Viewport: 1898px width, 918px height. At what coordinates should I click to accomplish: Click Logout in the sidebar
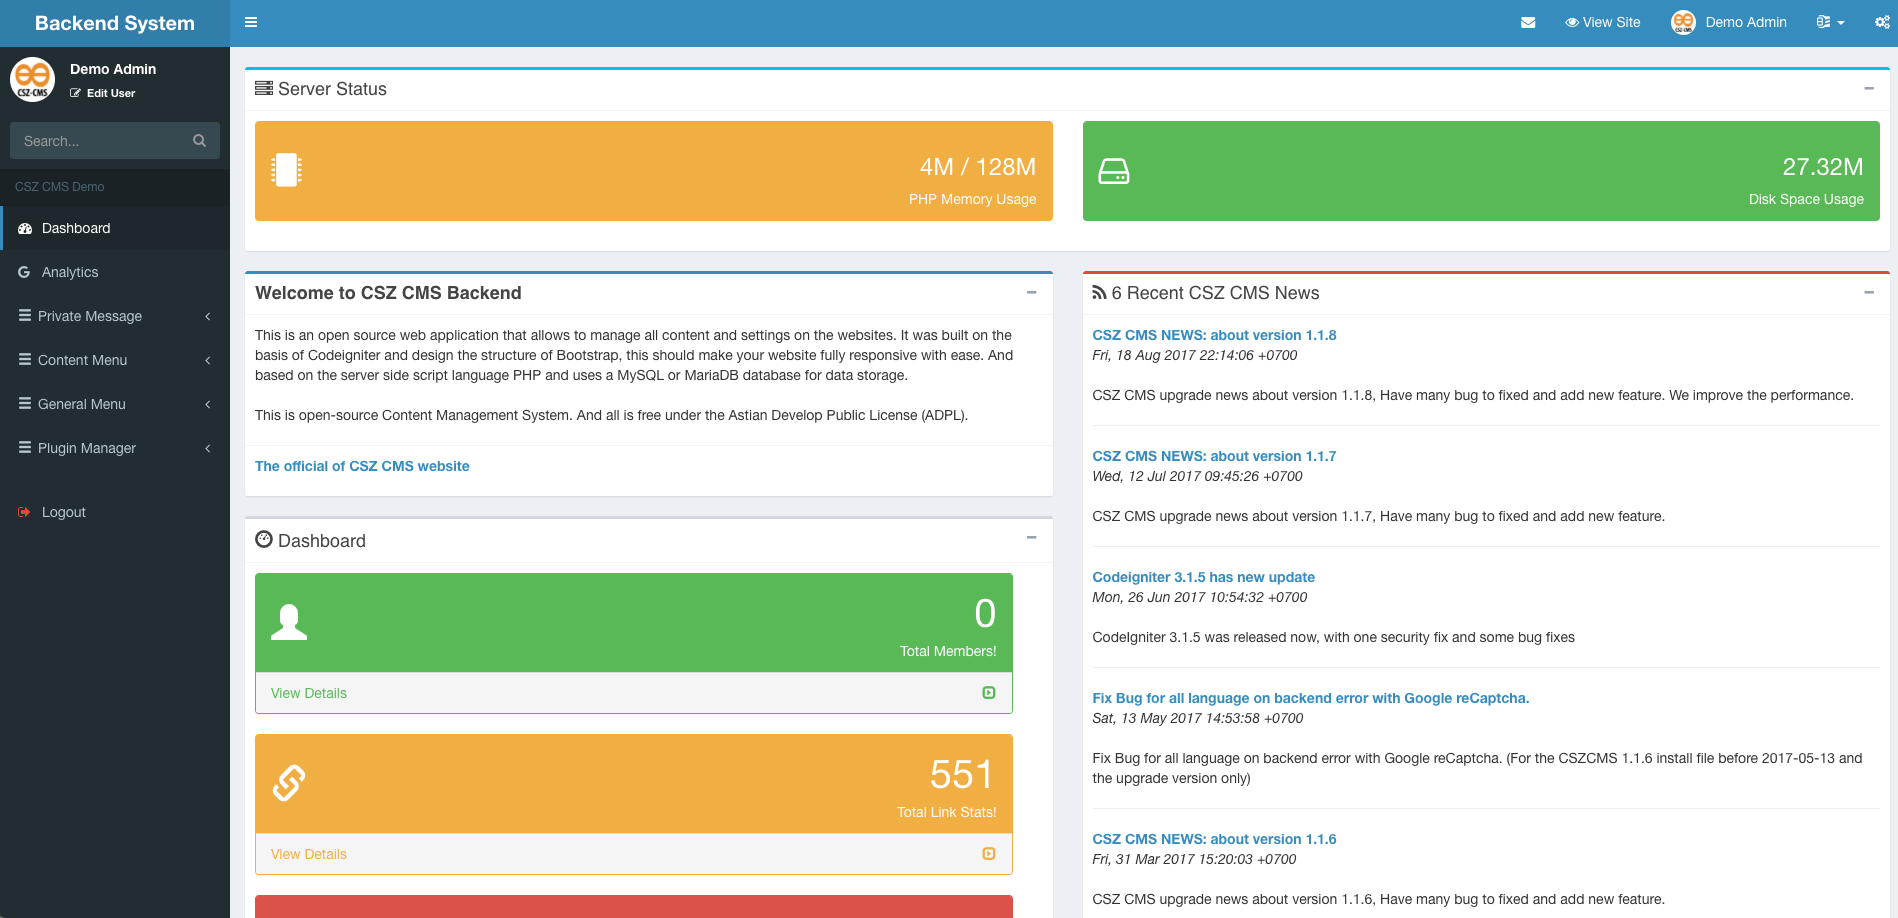click(x=115, y=512)
